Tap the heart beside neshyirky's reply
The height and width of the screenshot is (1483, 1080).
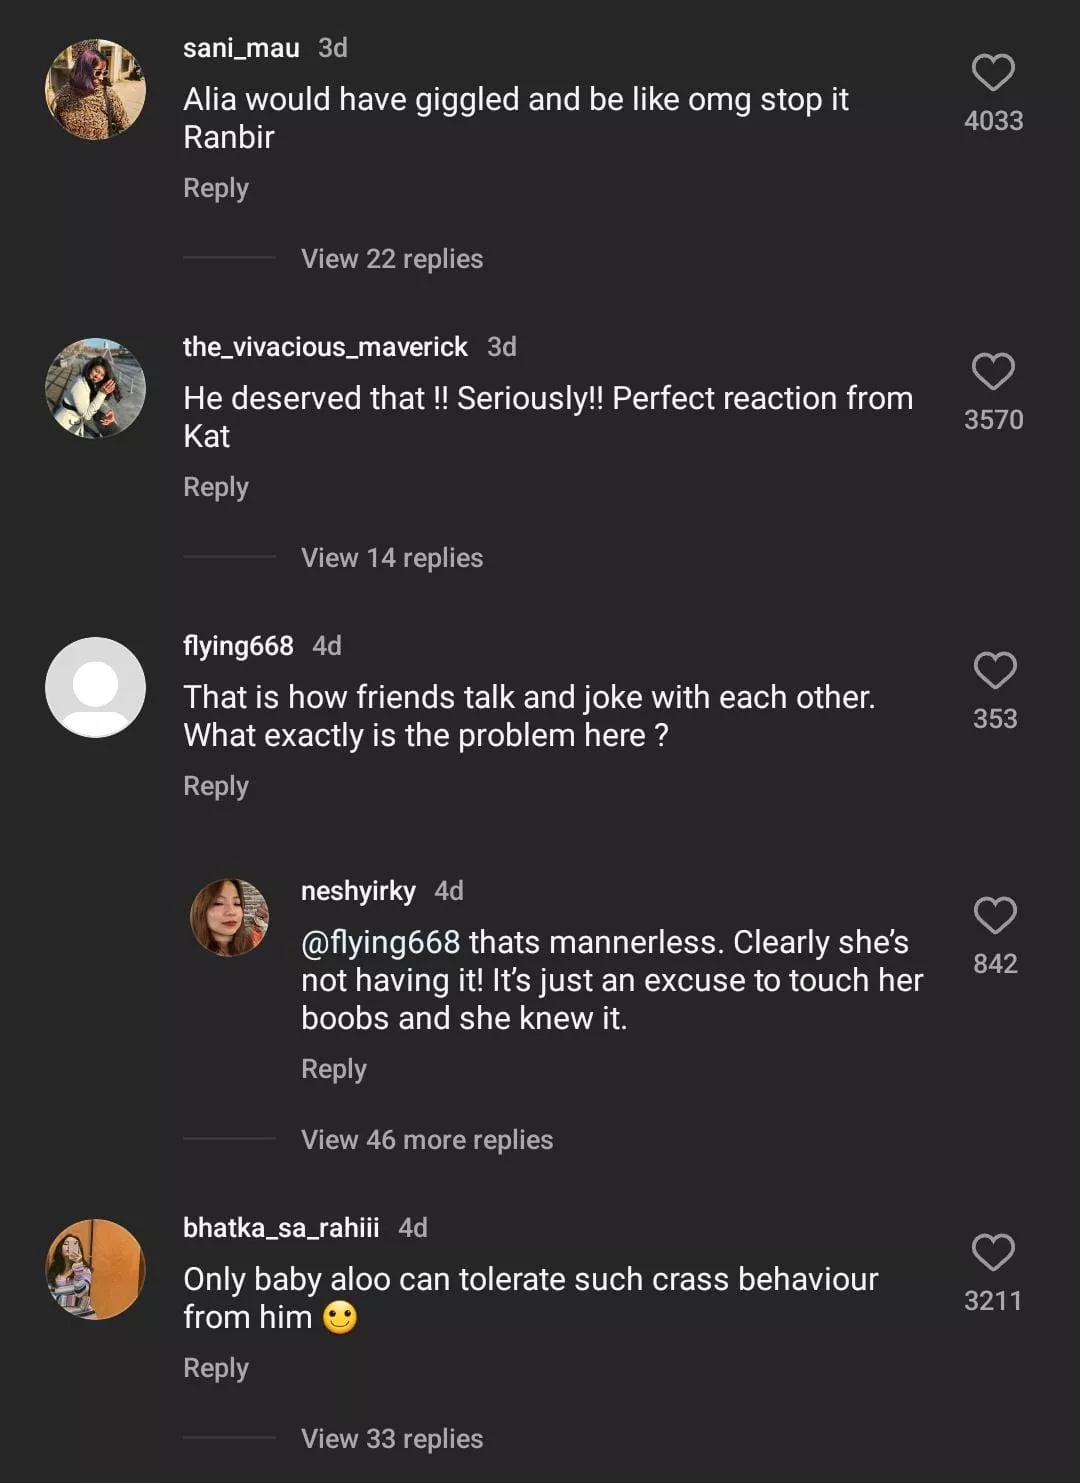(994, 916)
